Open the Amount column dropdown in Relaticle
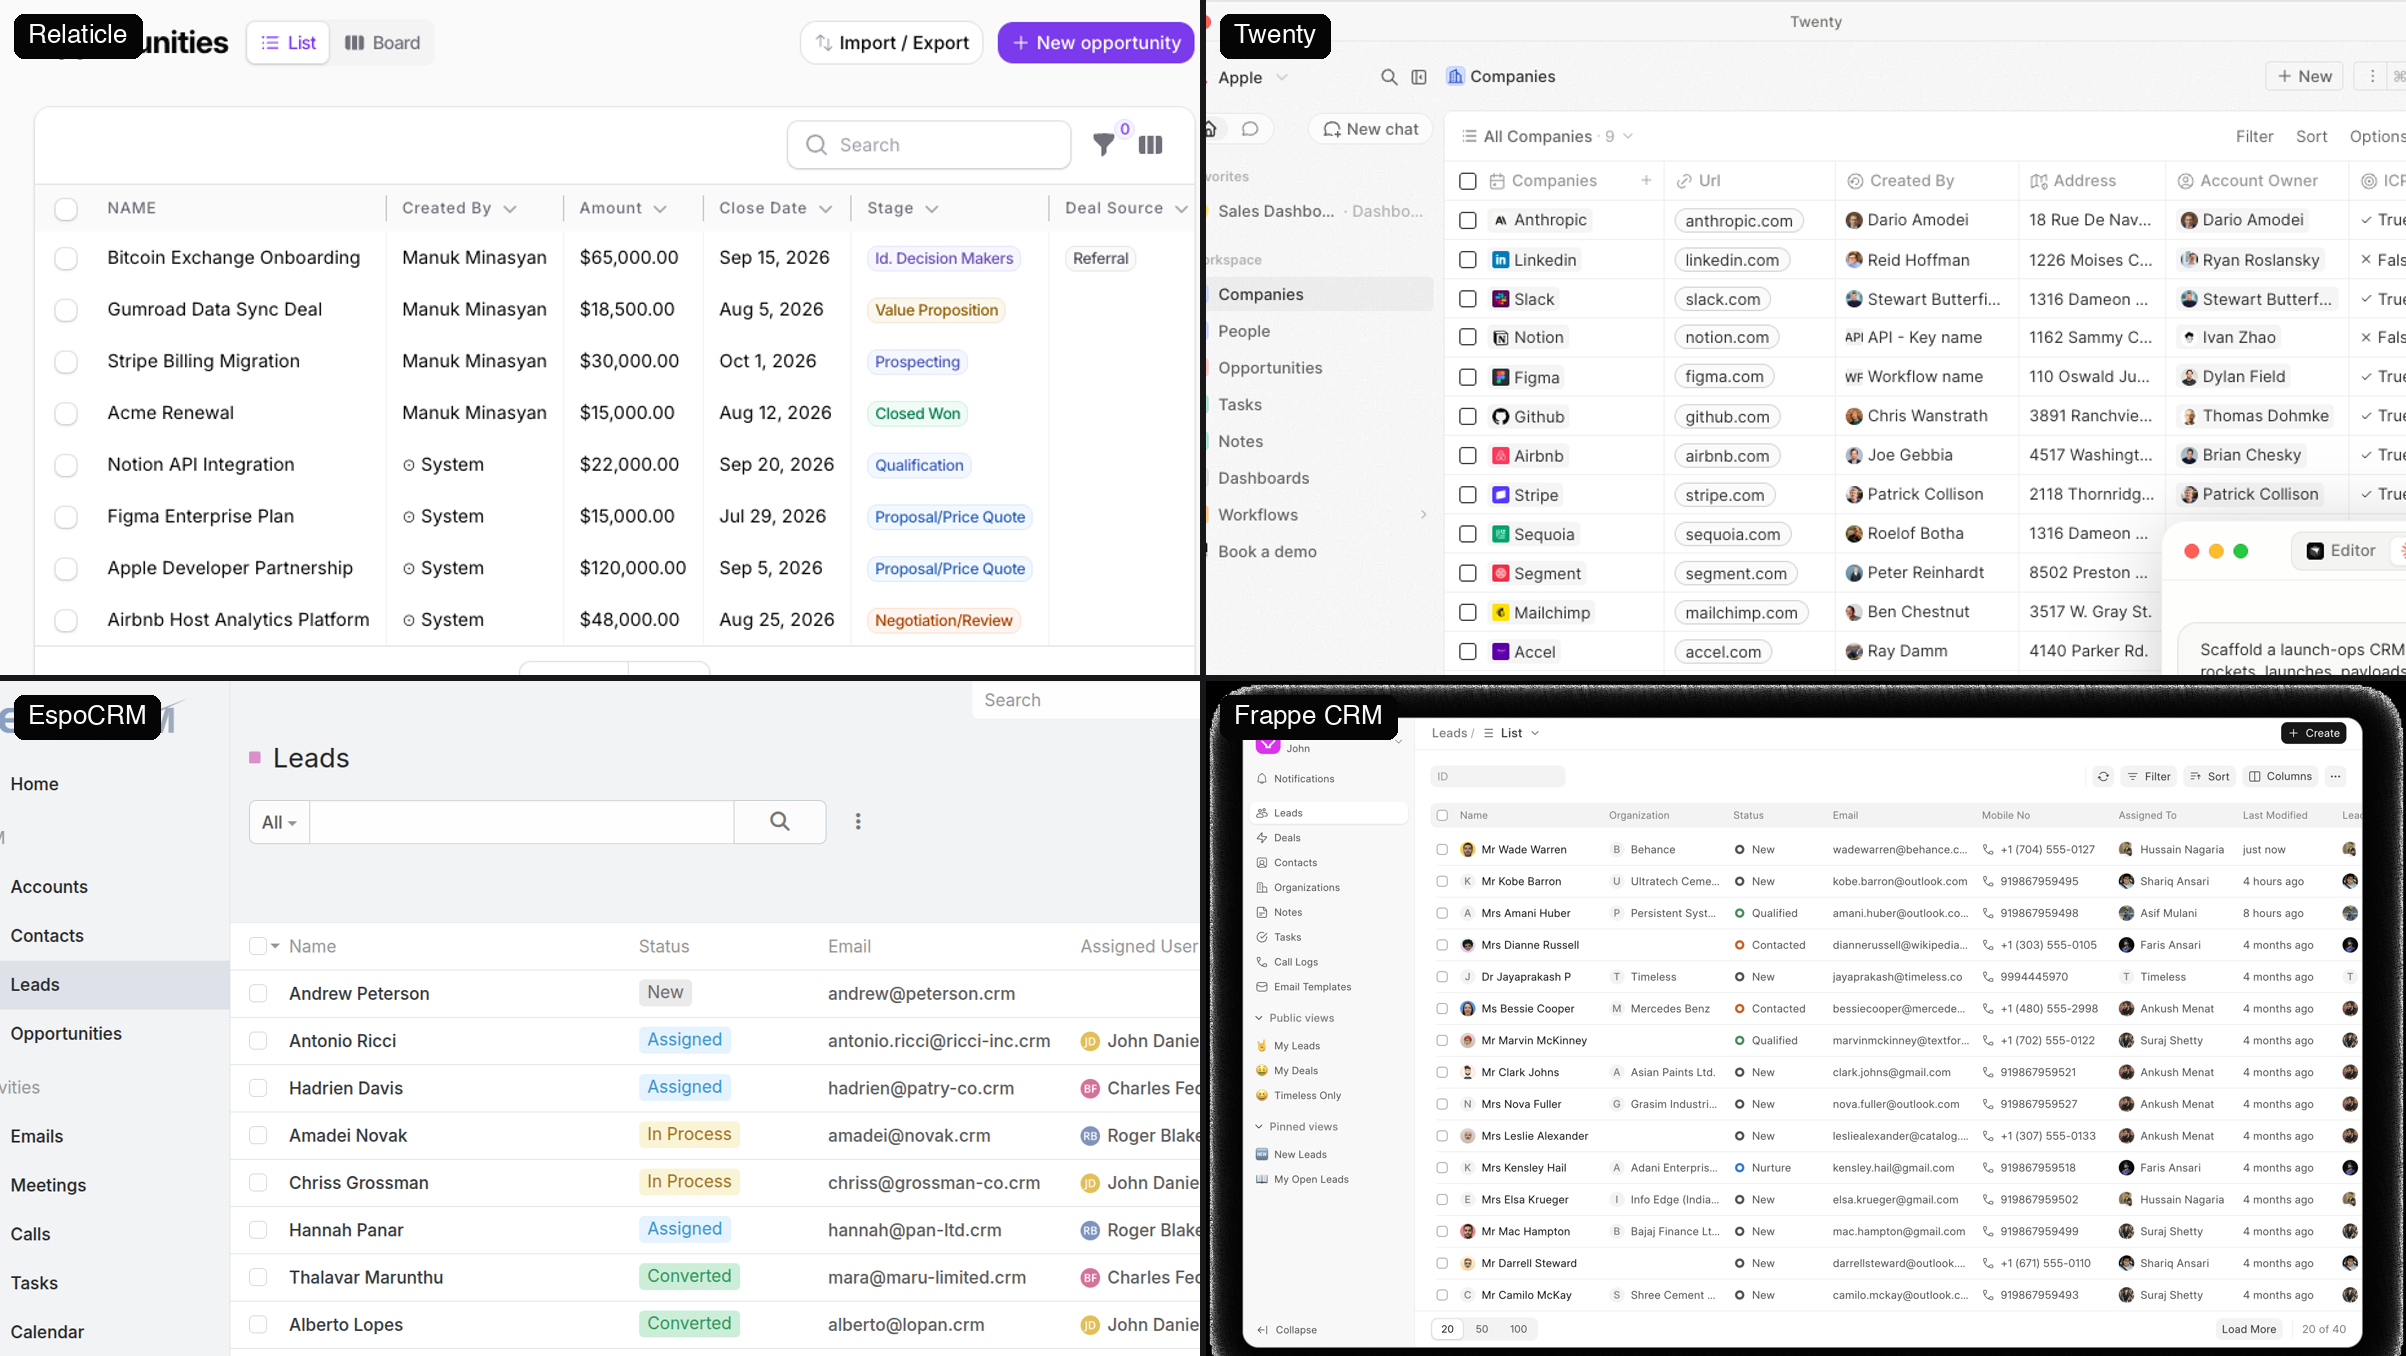The width and height of the screenshot is (2406, 1356). [x=660, y=209]
